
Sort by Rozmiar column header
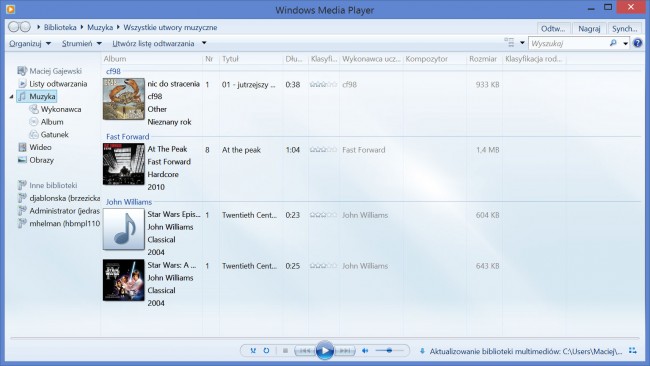click(484, 59)
